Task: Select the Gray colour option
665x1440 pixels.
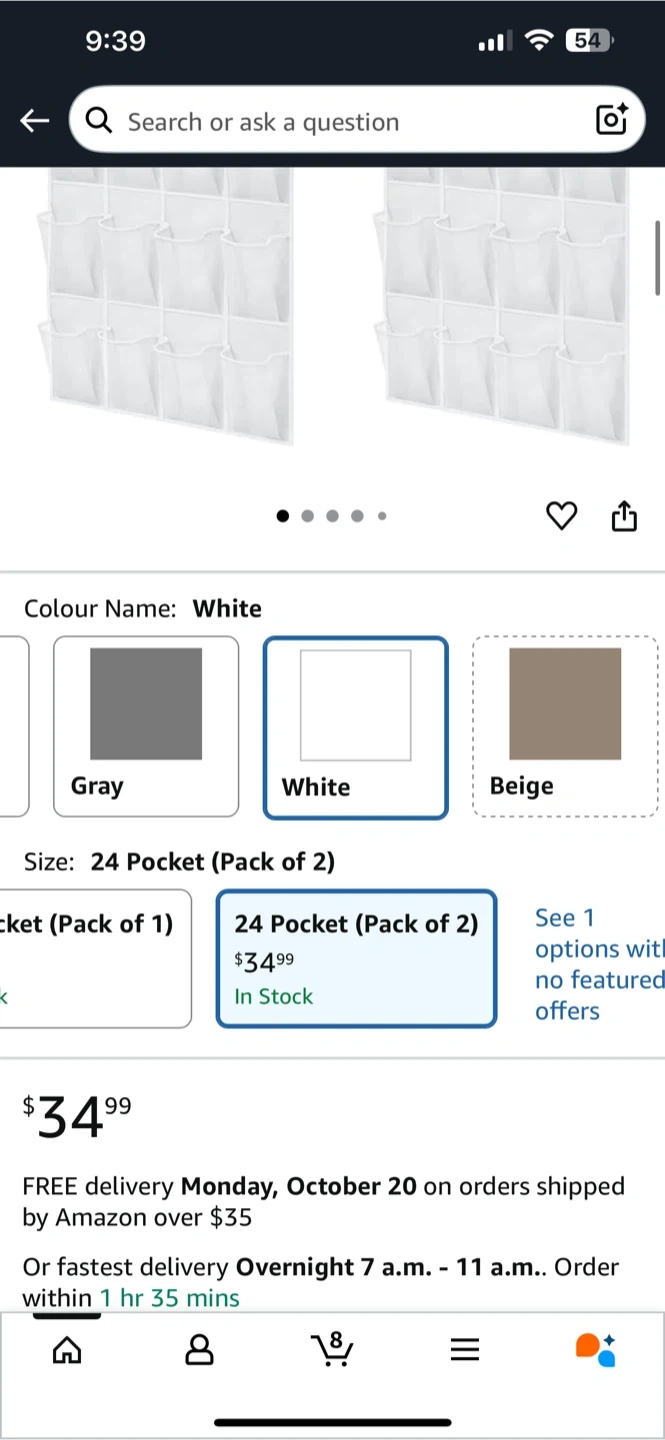Action: [x=146, y=726]
